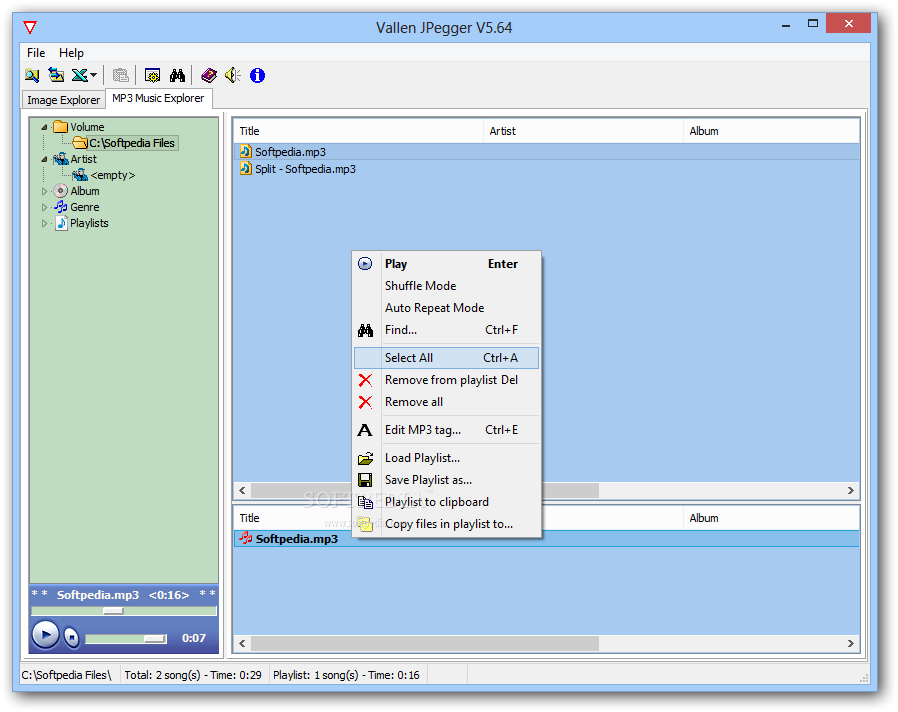This screenshot has height=712, width=898.
Task: Toggle Shuffle Mode in context menu
Action: [x=446, y=286]
